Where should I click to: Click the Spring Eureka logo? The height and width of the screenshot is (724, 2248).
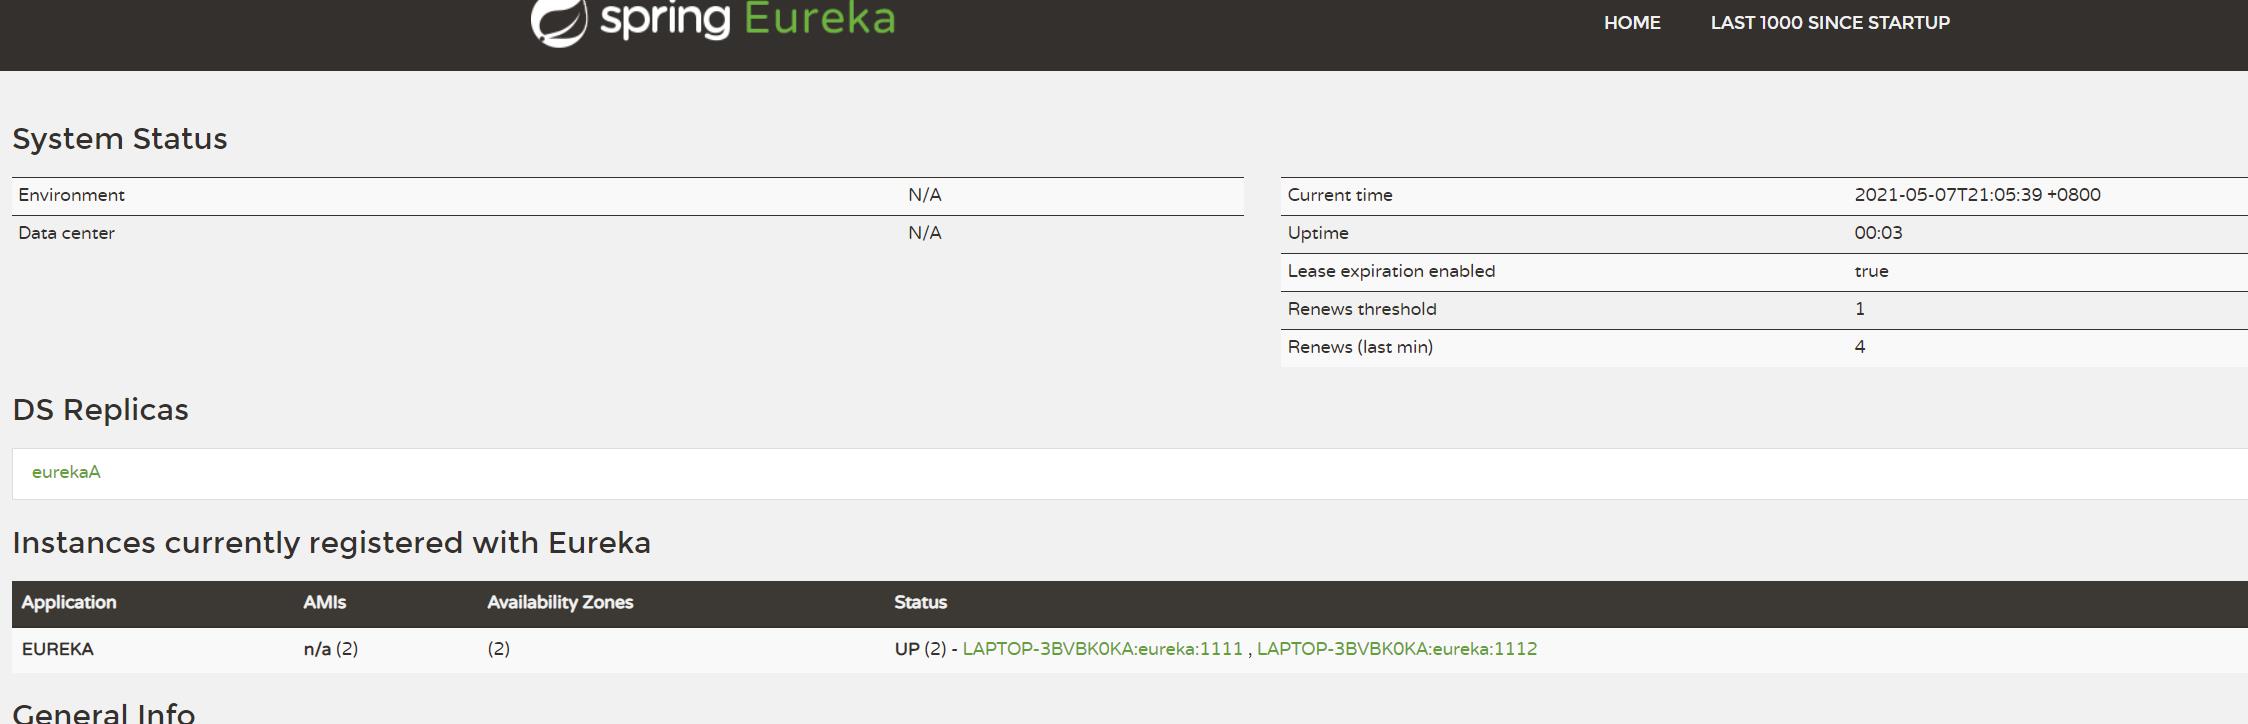[712, 22]
